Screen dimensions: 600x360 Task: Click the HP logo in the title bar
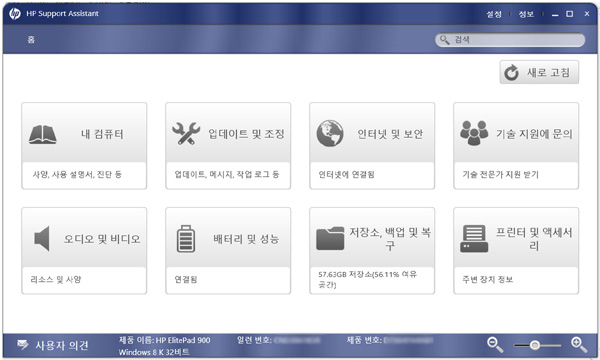point(15,14)
